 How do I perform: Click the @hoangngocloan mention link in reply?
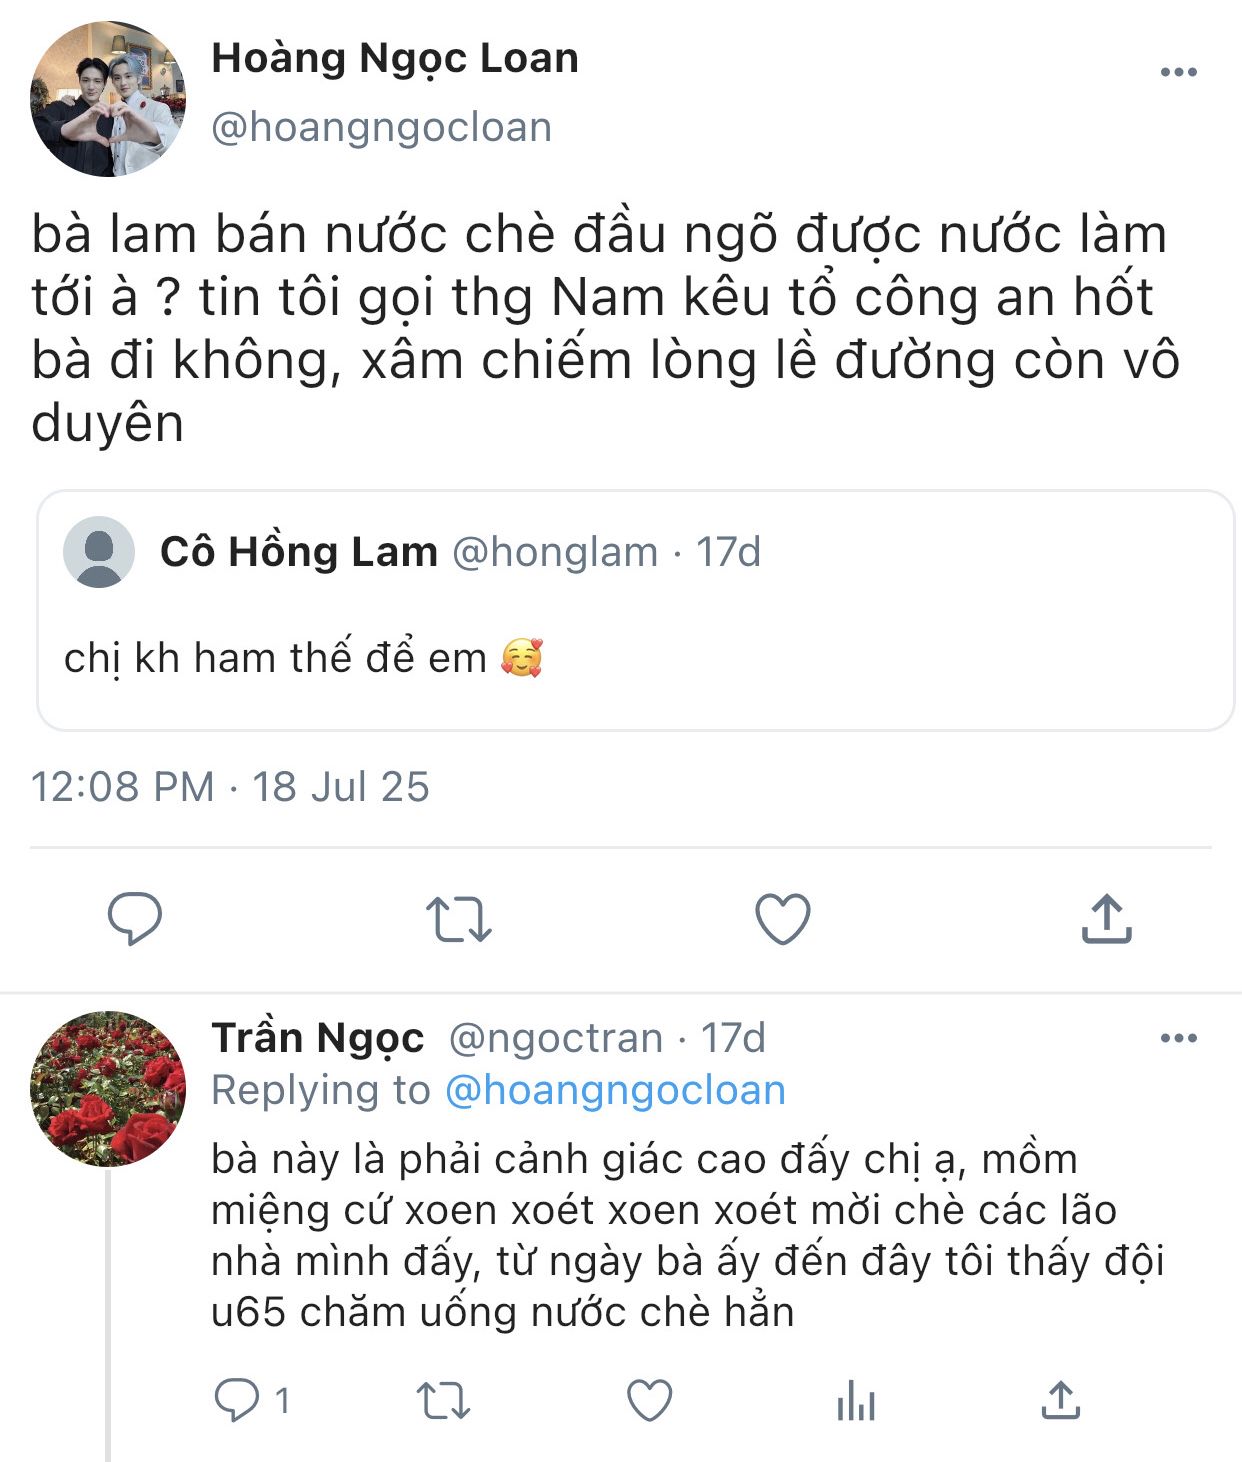pos(614,1090)
